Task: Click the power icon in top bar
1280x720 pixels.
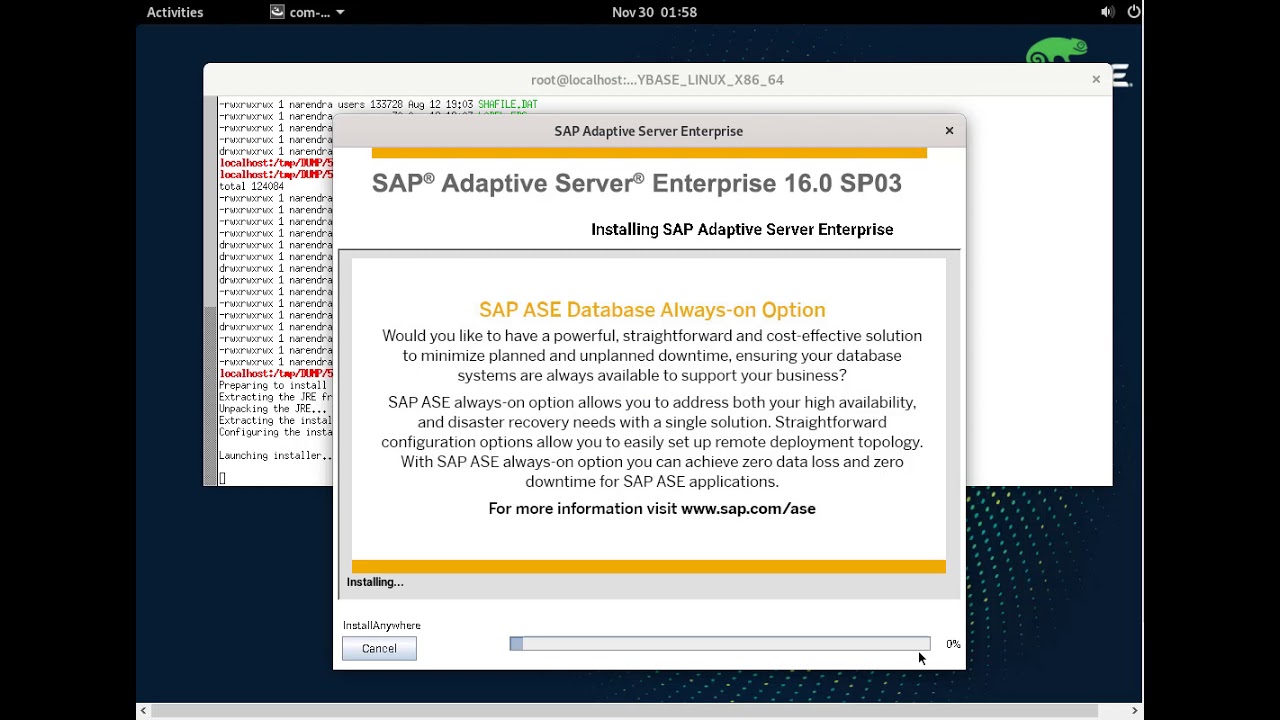Action: 1134,12
